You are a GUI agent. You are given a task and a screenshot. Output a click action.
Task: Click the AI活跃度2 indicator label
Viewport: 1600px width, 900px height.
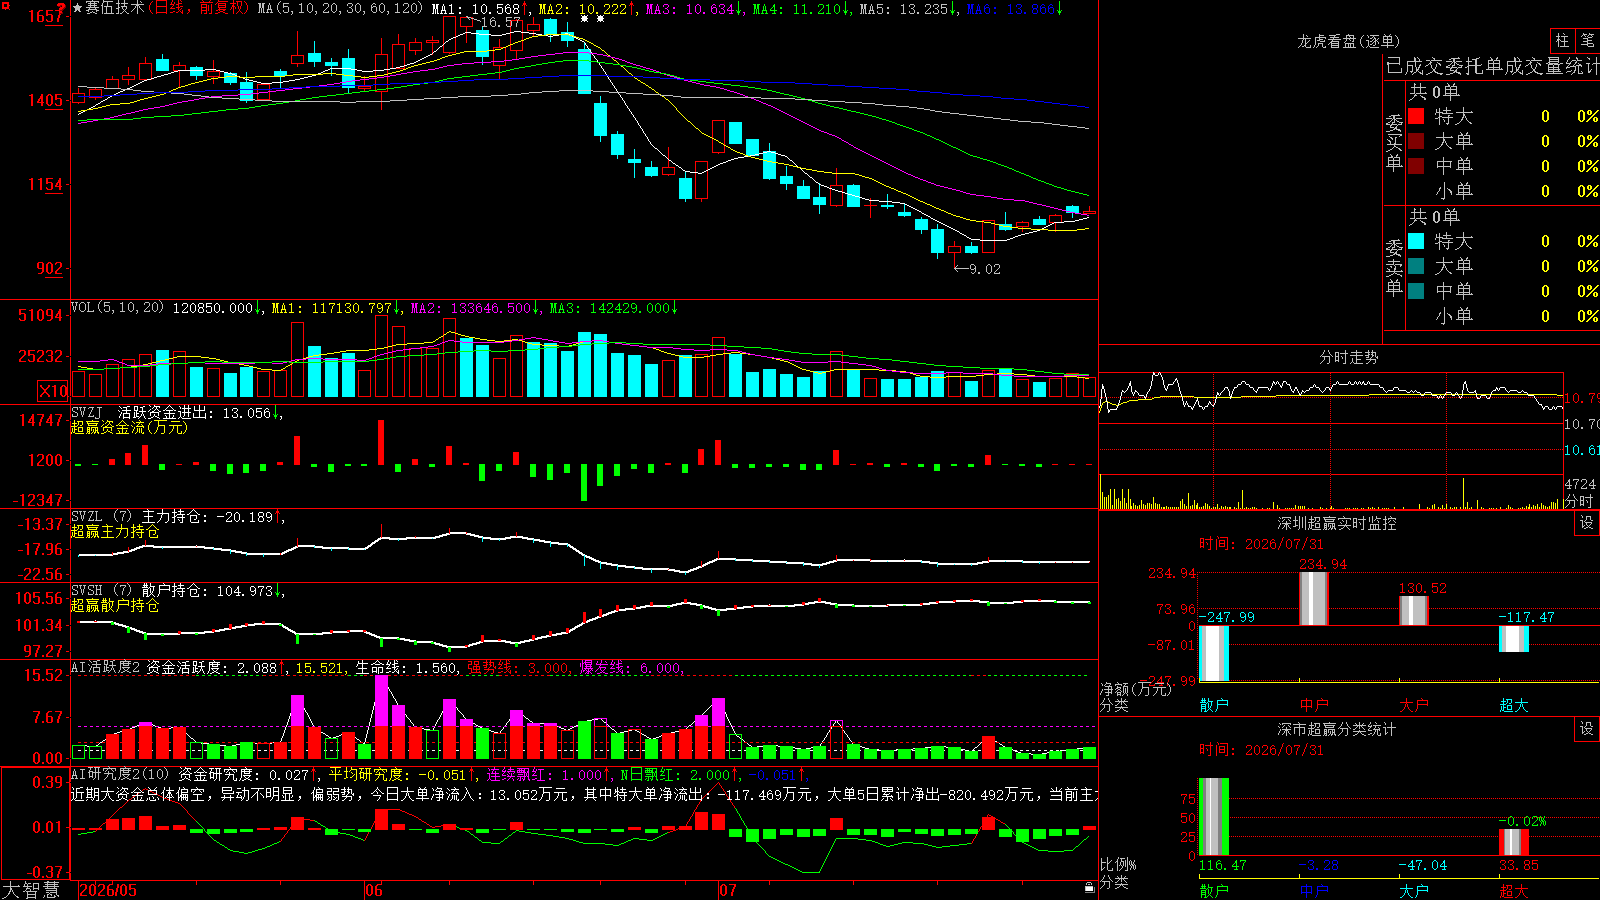tap(106, 667)
